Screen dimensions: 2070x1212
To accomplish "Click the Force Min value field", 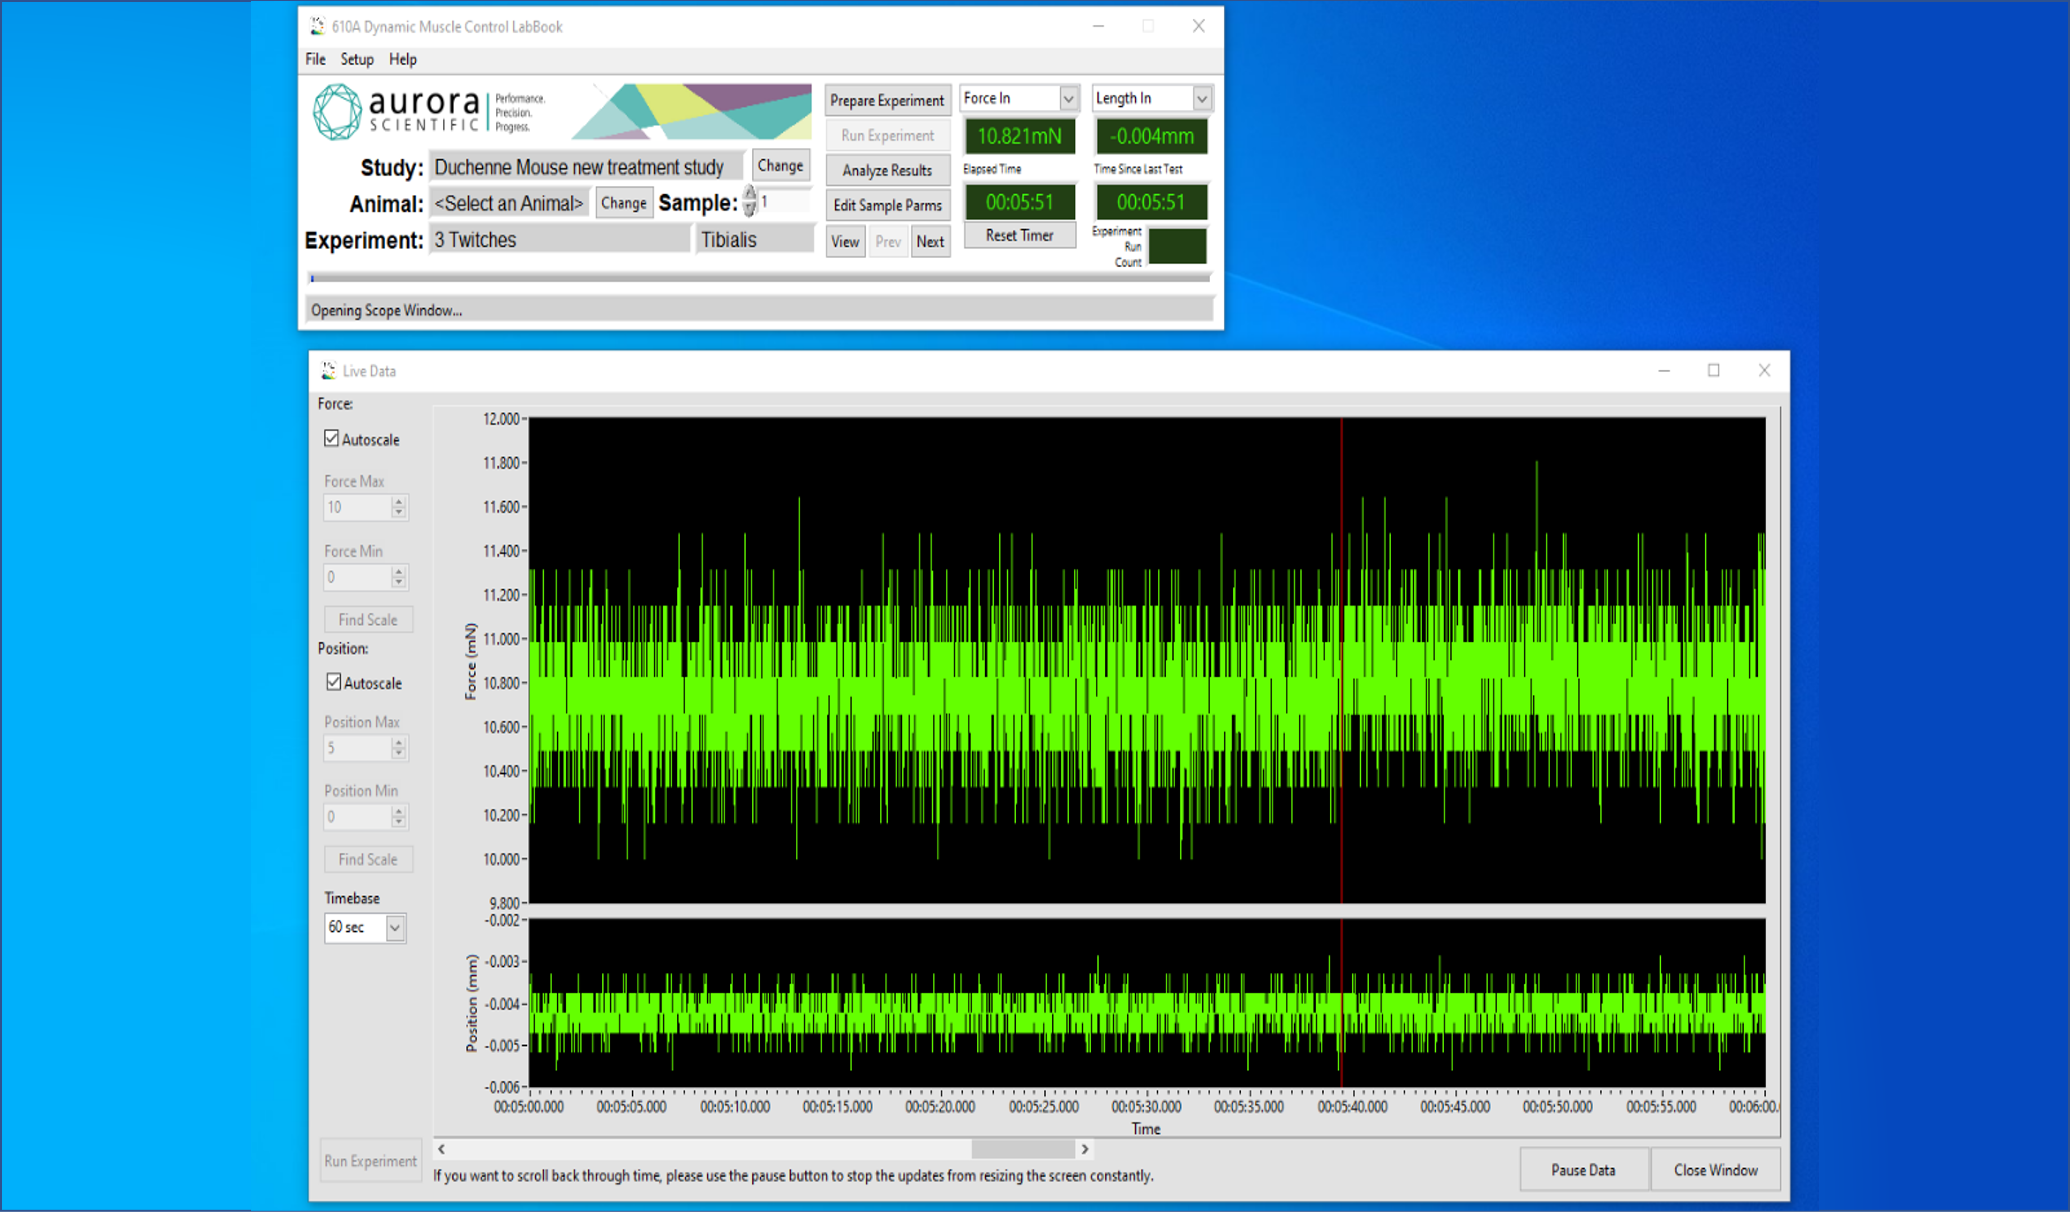I will (x=356, y=577).
